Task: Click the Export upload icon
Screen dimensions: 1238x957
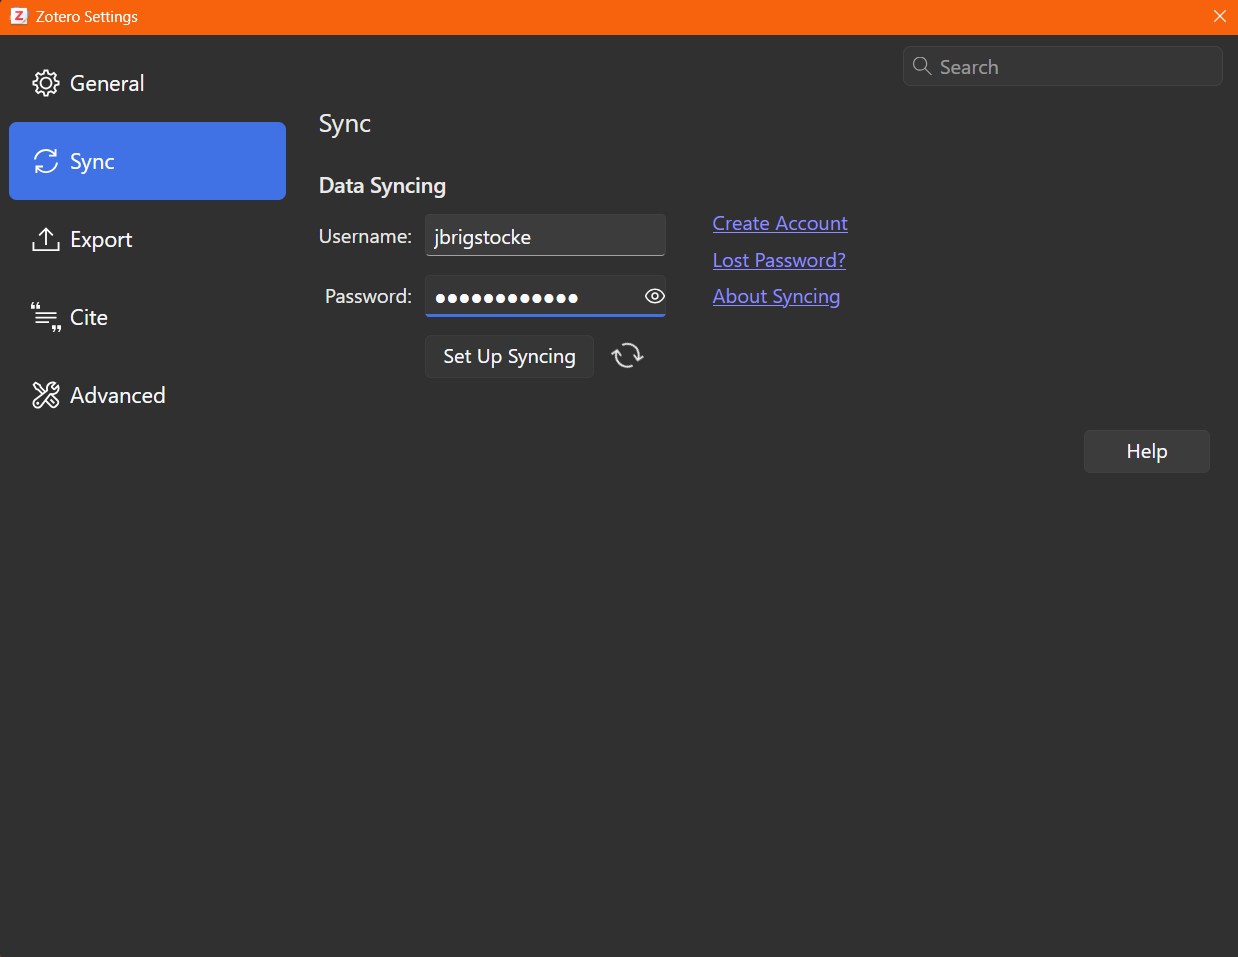Action: click(x=46, y=239)
